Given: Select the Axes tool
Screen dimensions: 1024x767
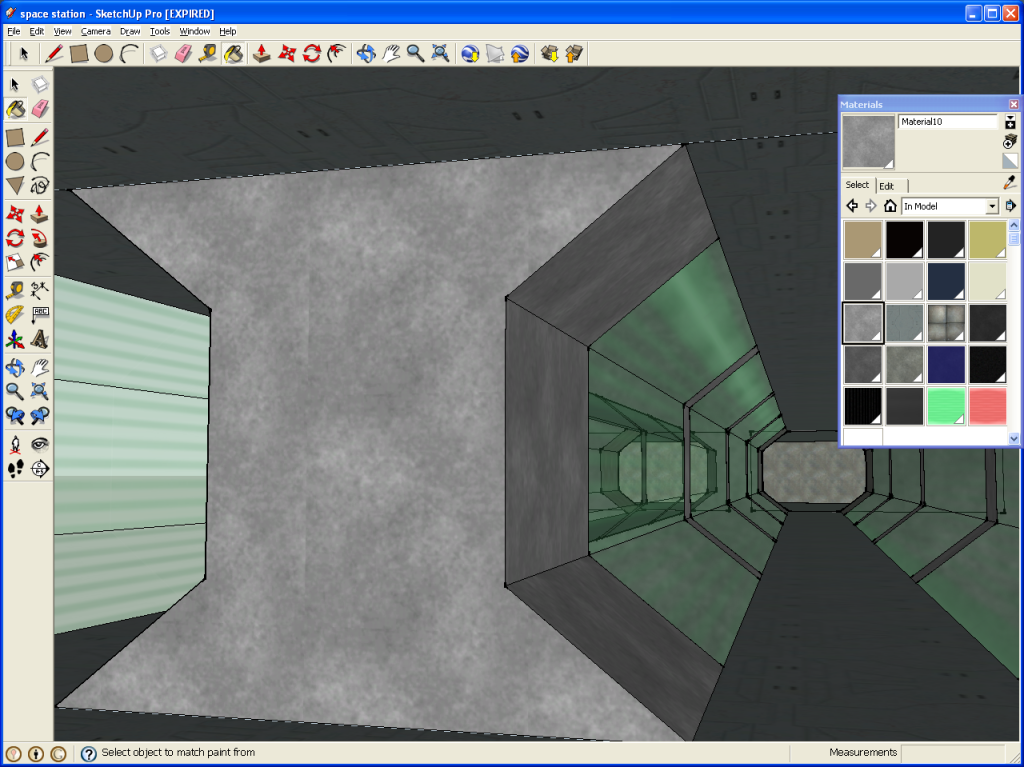Looking at the screenshot, I should point(15,340).
